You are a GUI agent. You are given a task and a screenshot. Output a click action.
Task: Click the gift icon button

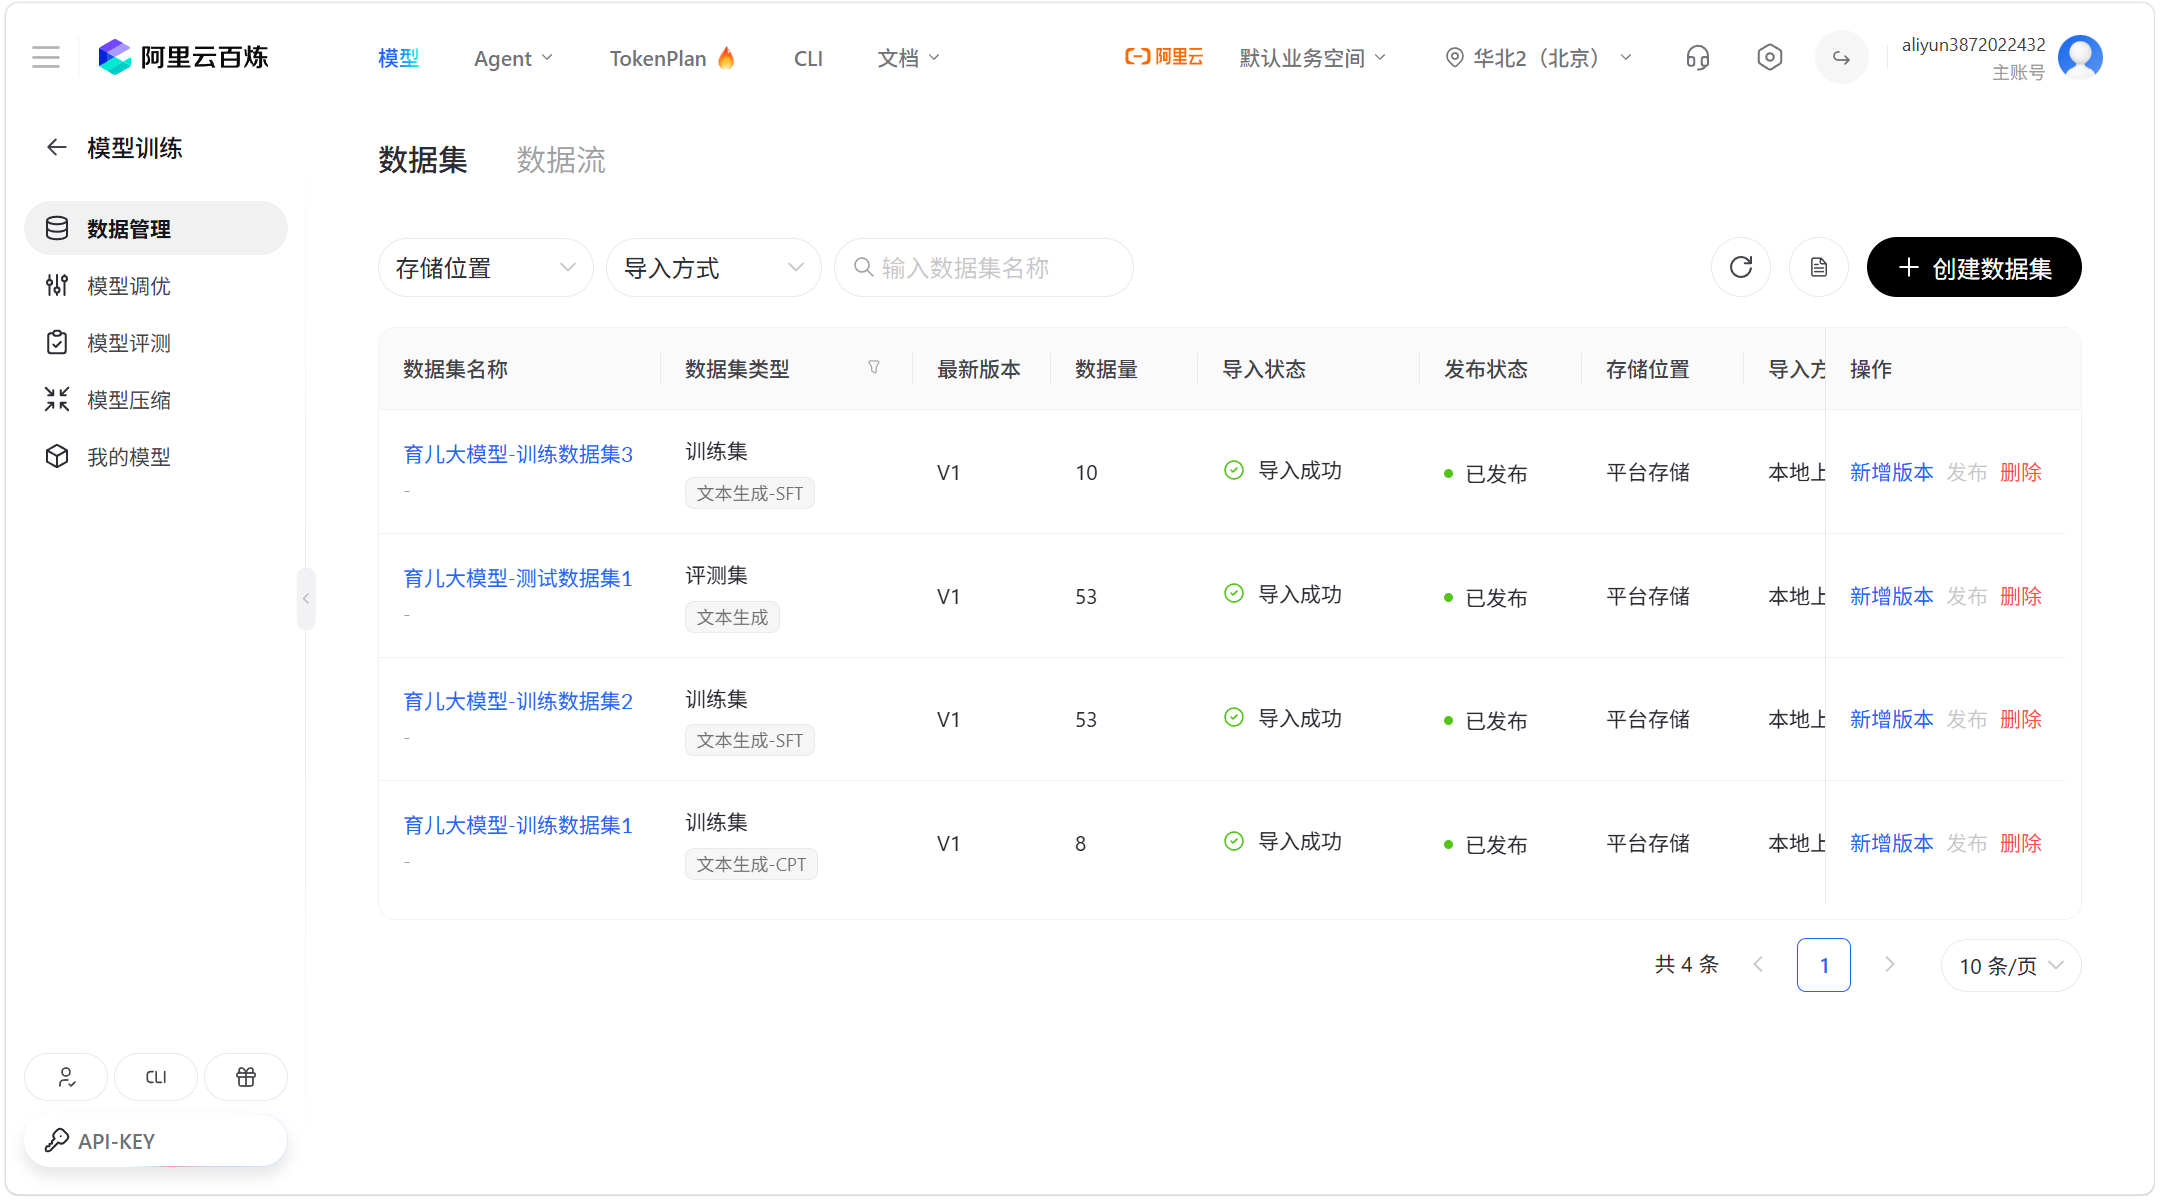[246, 1077]
